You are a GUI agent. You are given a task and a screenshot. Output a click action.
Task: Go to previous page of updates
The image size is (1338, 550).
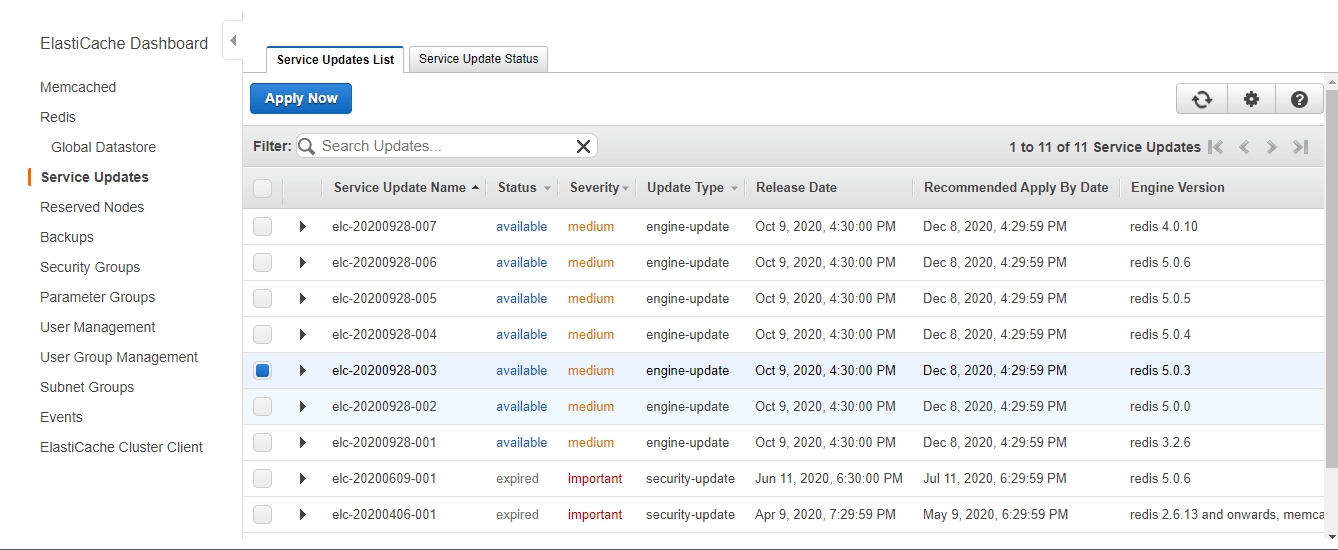pos(1244,147)
